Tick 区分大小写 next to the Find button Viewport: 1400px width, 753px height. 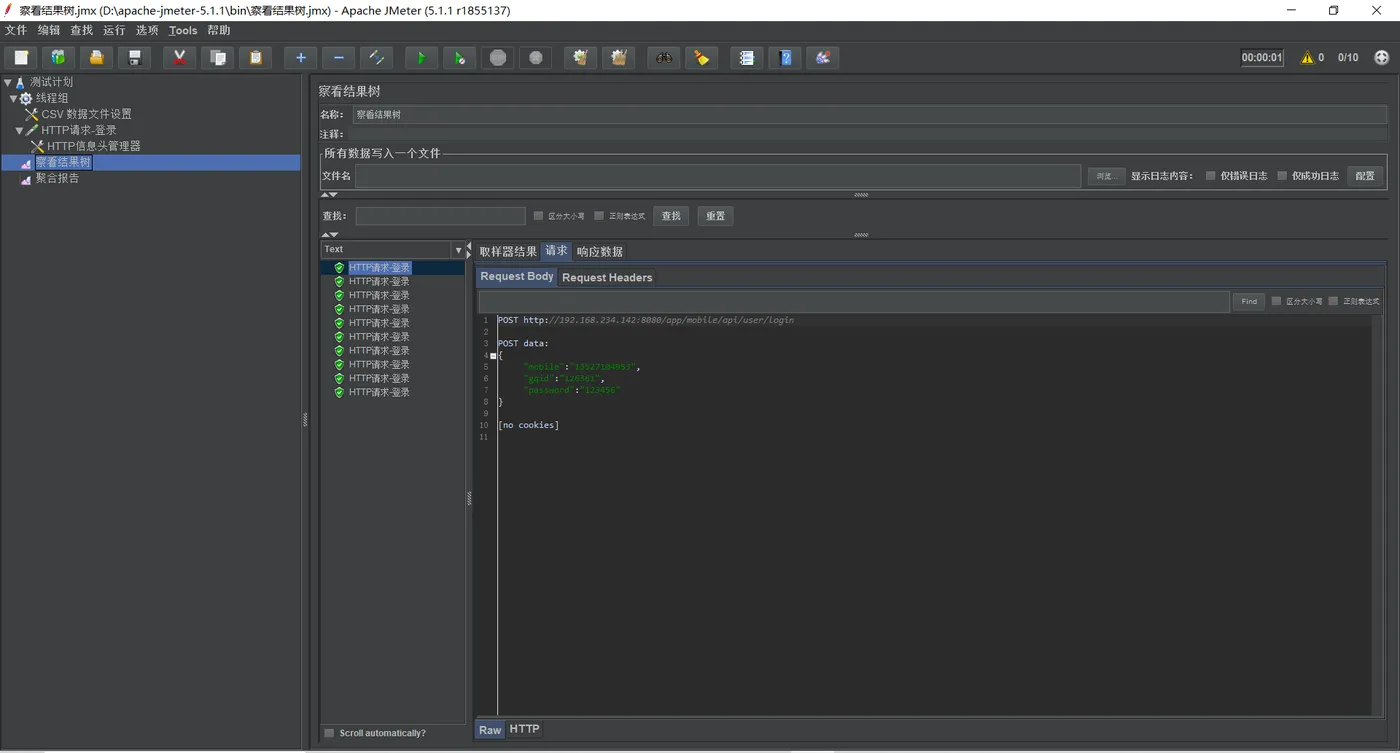pos(1276,301)
